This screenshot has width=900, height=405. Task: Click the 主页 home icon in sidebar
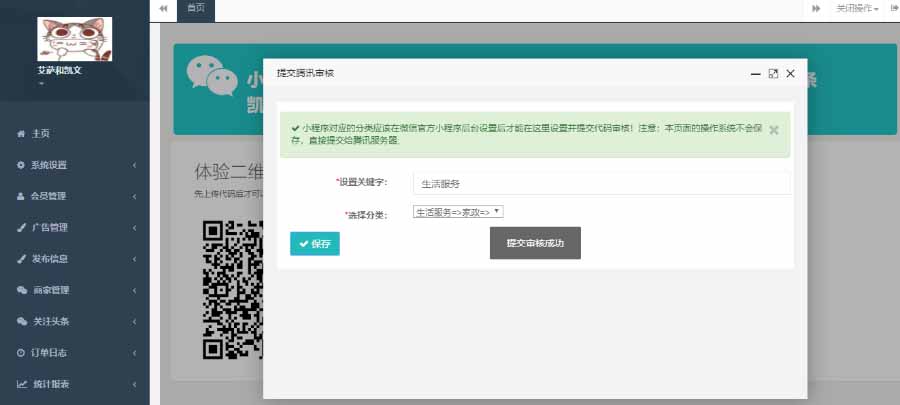[21, 134]
